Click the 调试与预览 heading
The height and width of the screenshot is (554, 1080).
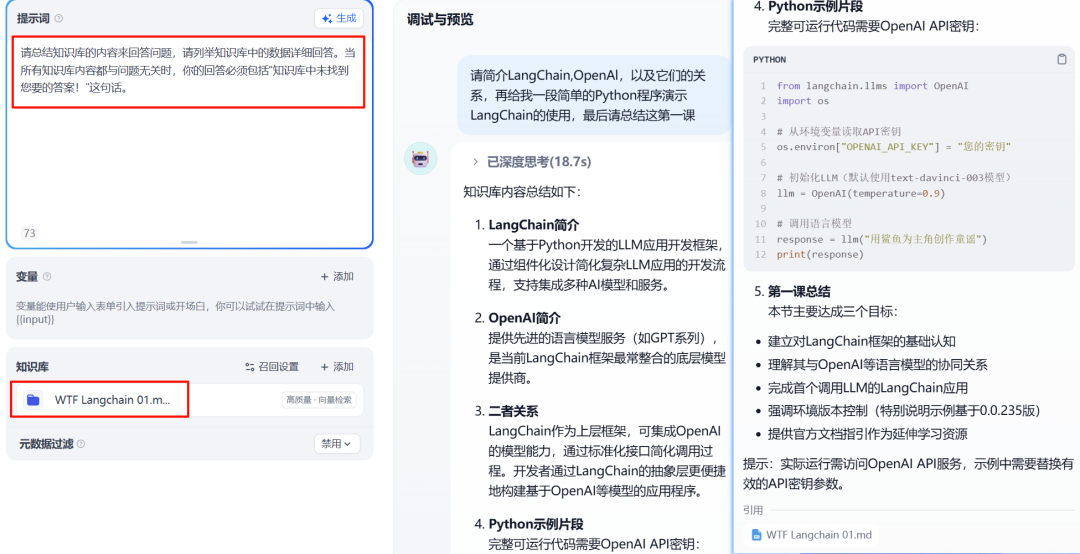[x=440, y=19]
